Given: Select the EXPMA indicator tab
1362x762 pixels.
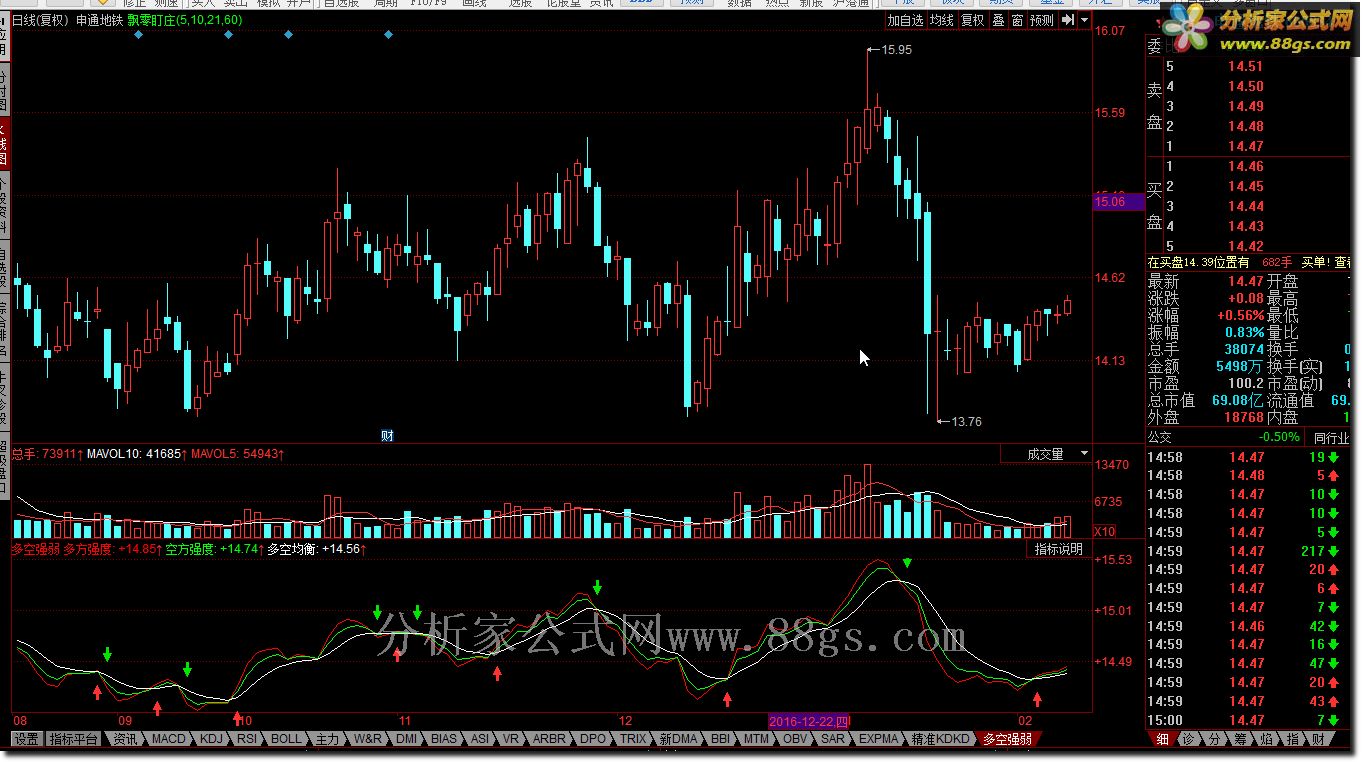Looking at the screenshot, I should [x=879, y=739].
